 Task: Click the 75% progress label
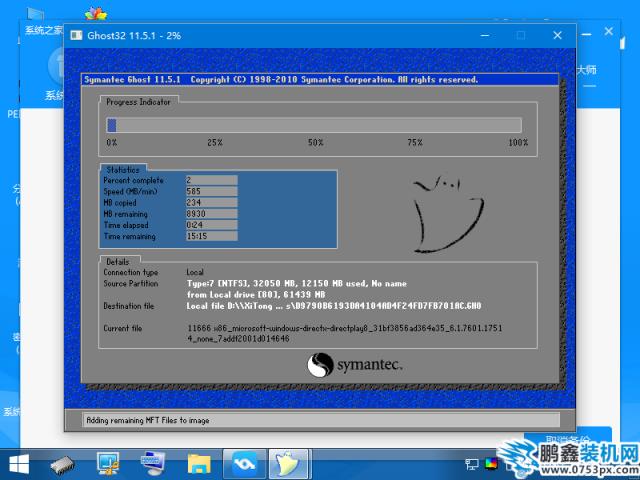[x=415, y=142]
